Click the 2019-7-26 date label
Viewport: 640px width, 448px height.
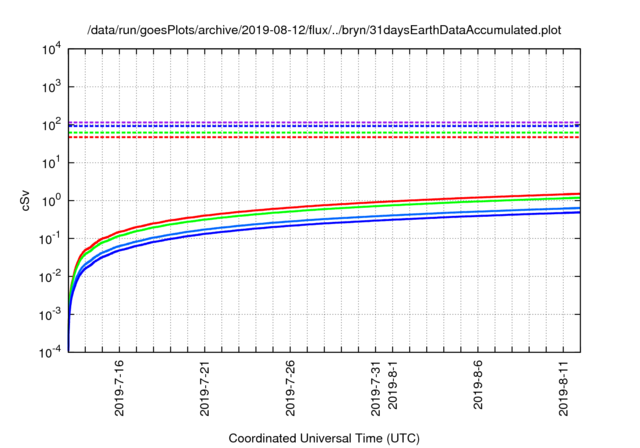[x=290, y=388]
